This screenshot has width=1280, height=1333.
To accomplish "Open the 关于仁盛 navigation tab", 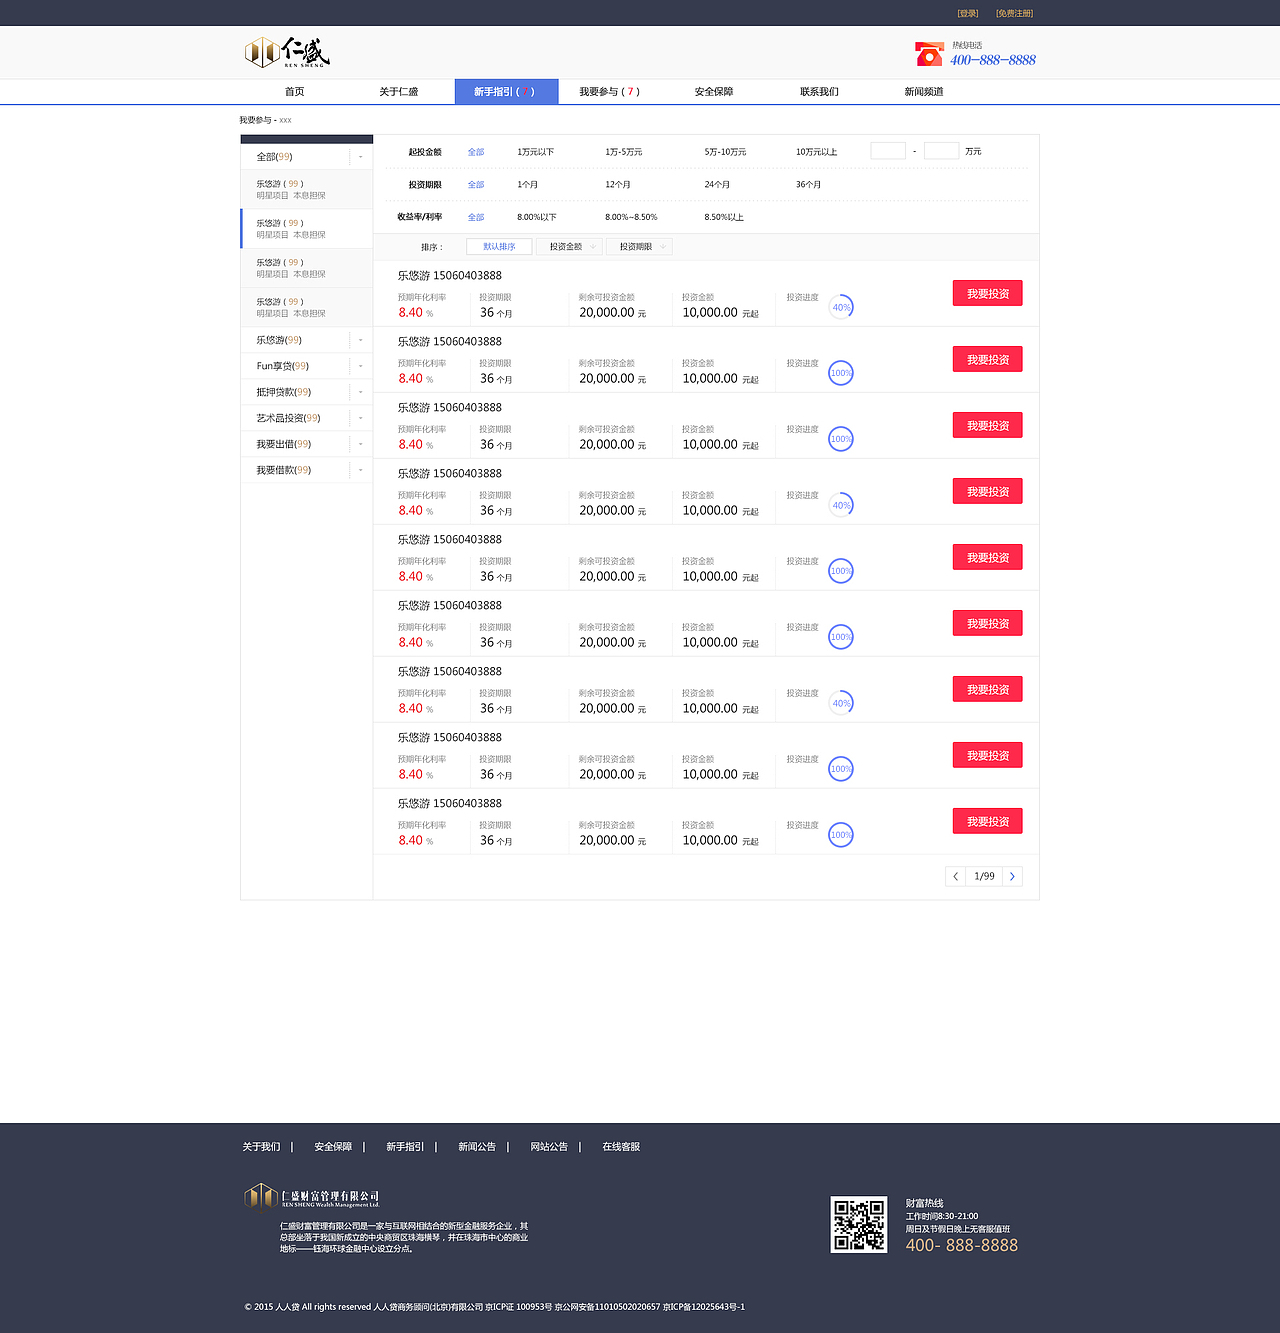I will click(399, 91).
